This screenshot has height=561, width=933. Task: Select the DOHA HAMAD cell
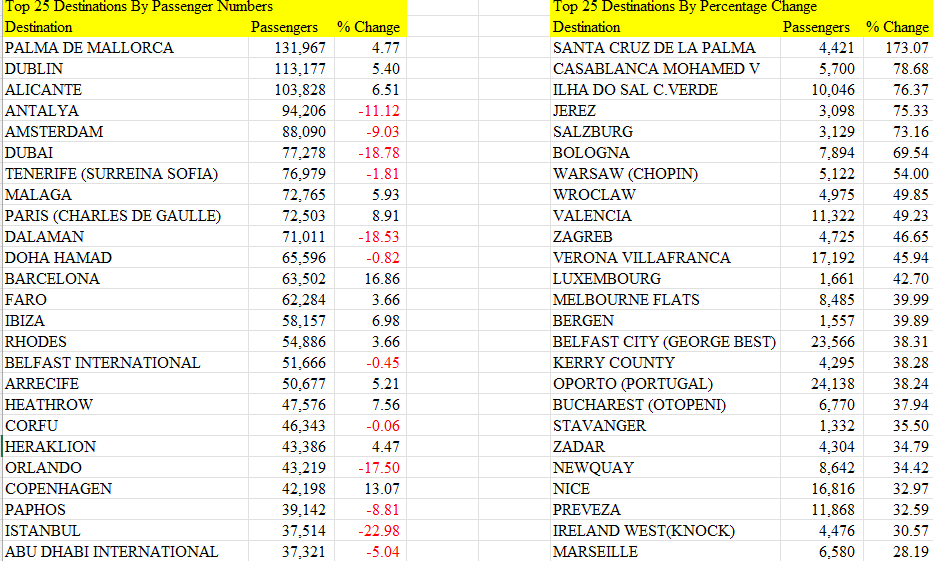pos(125,258)
